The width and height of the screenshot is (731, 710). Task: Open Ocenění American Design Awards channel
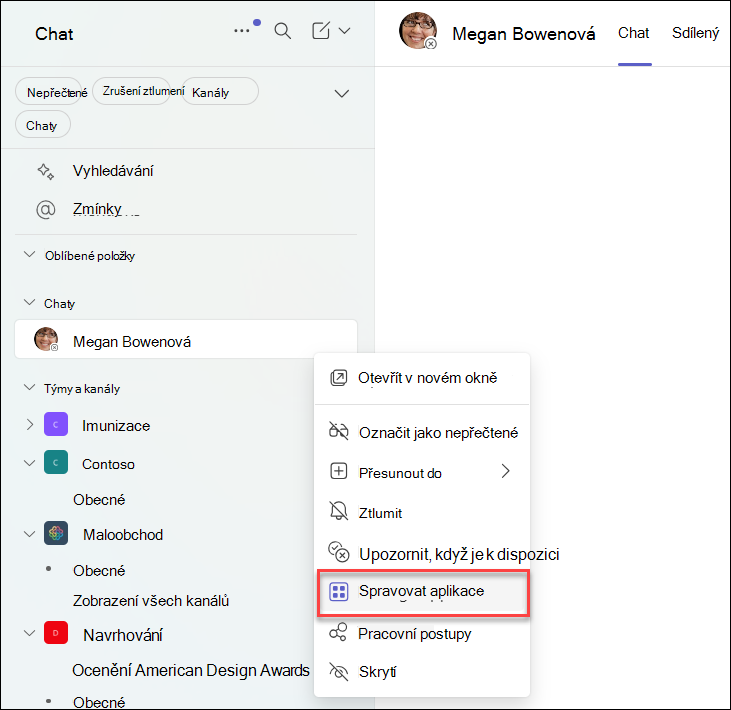pos(191,670)
